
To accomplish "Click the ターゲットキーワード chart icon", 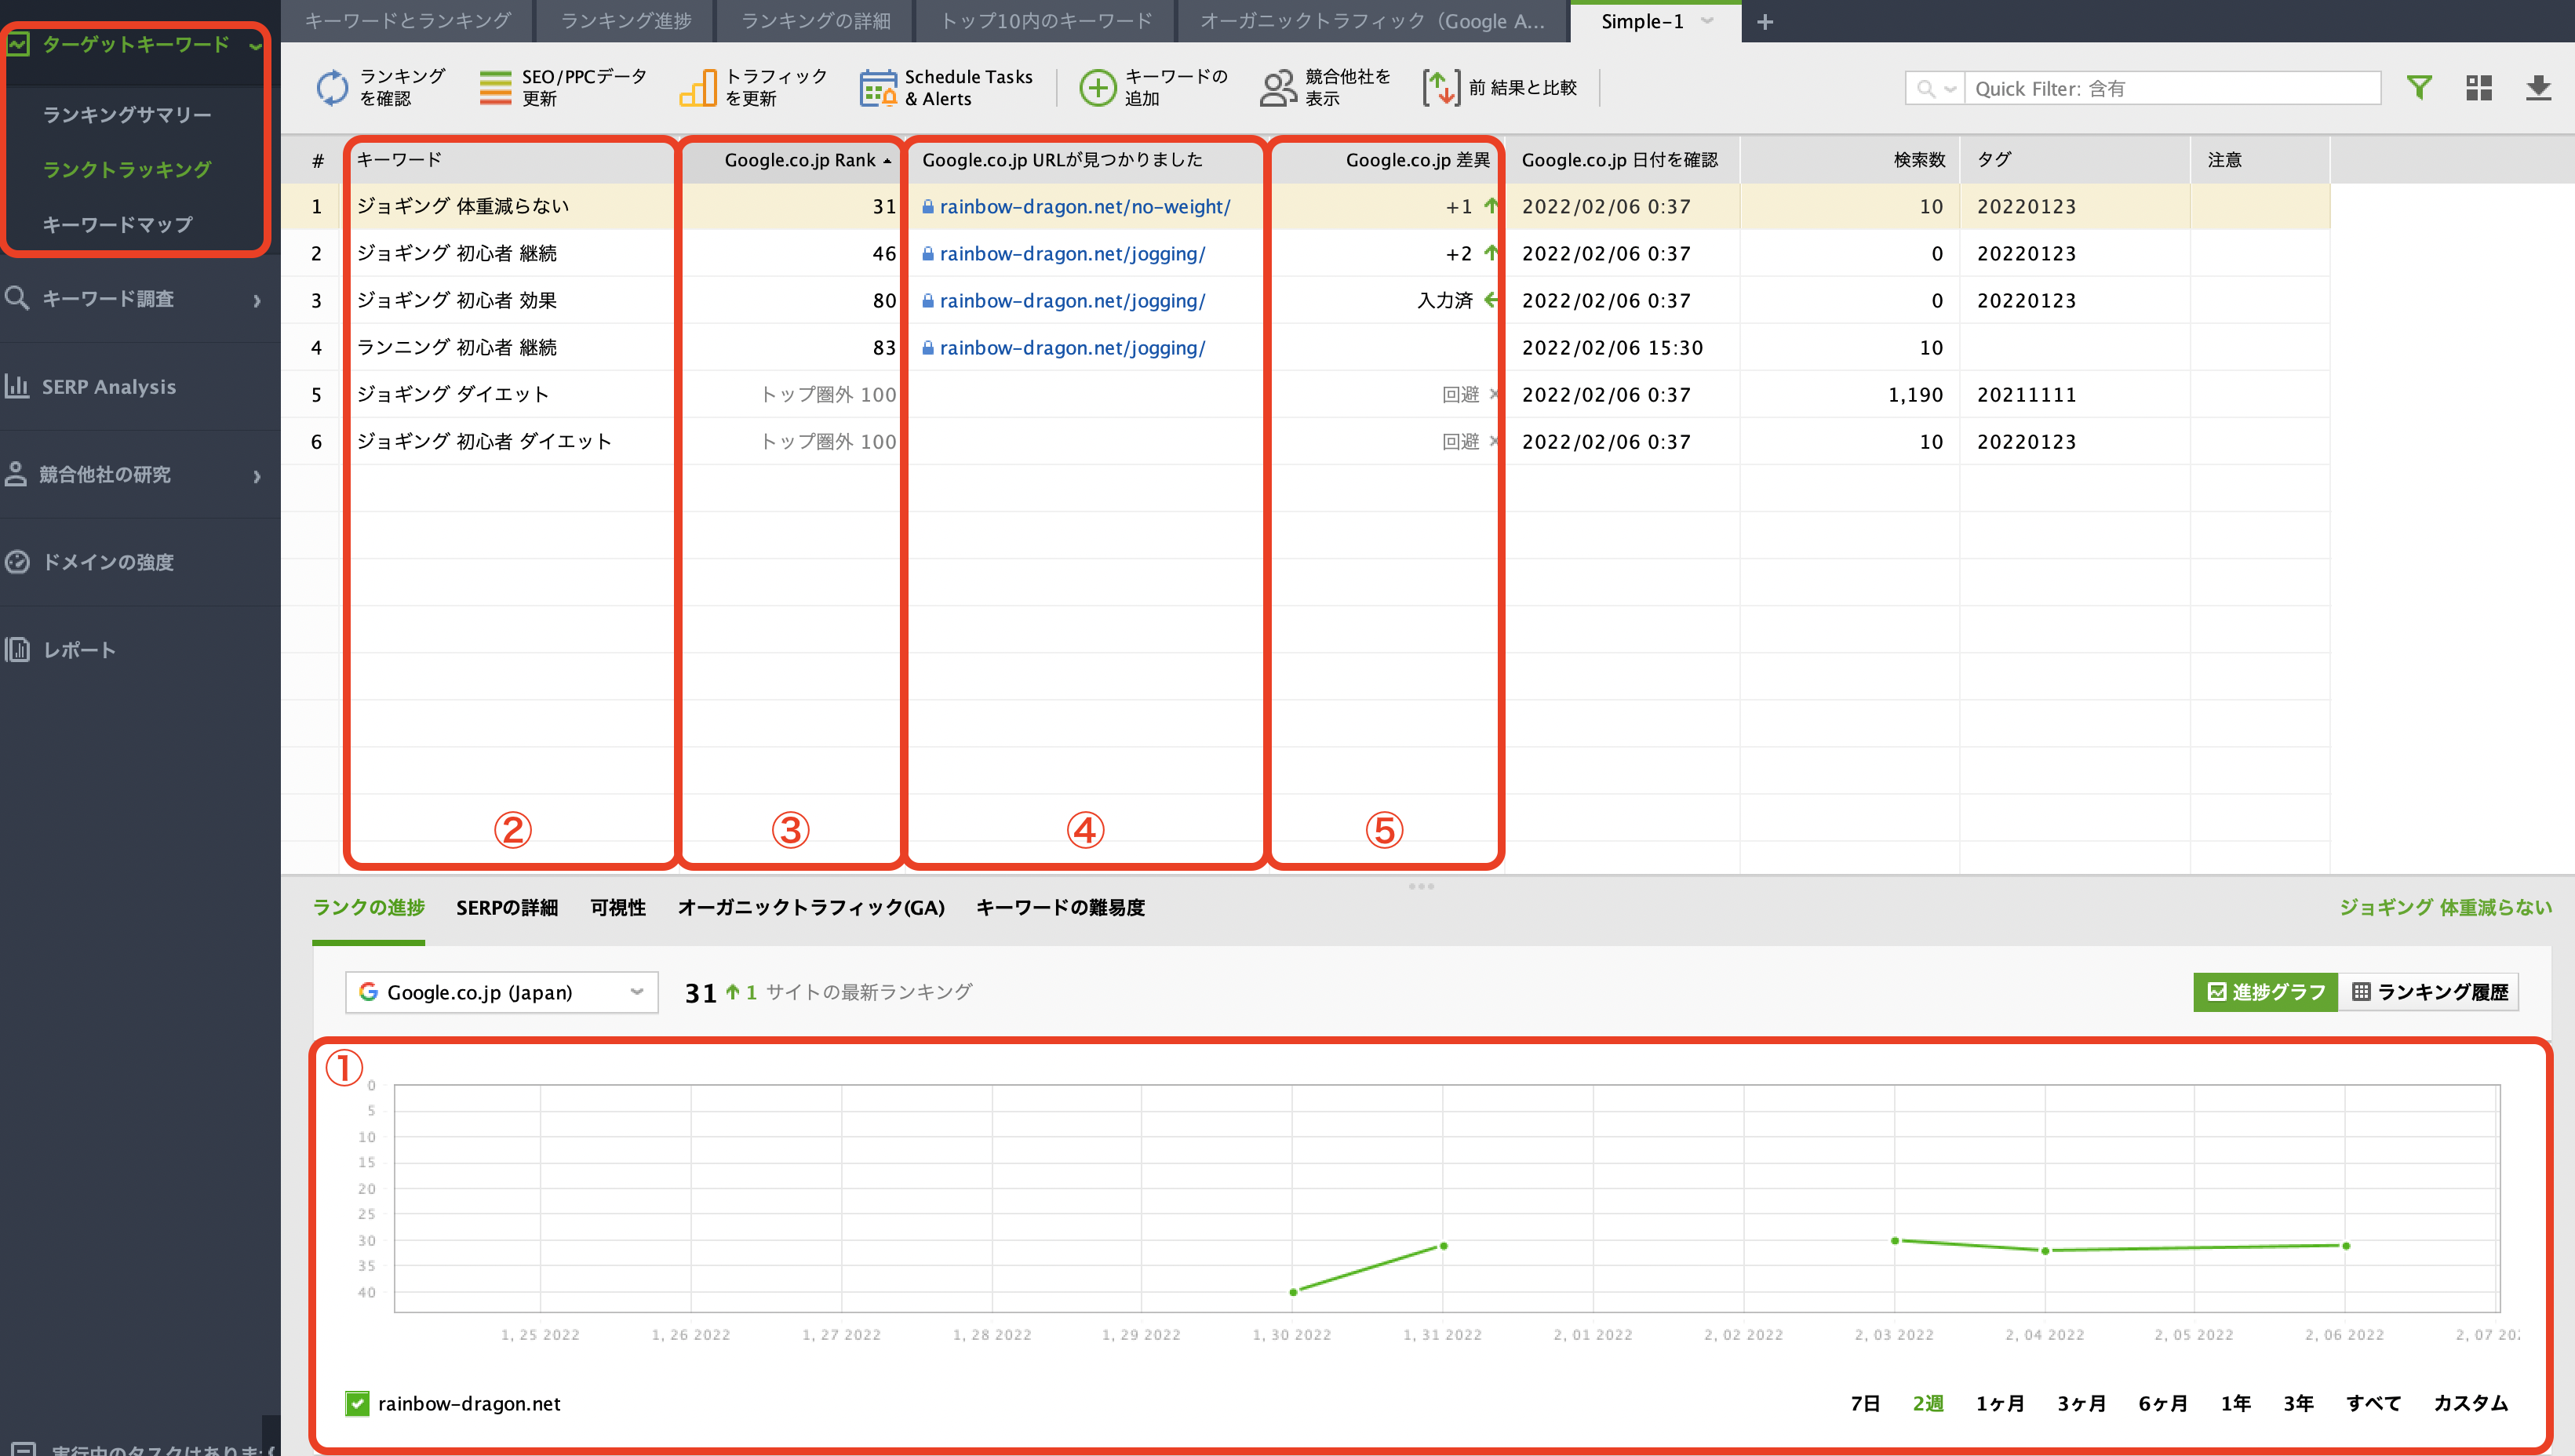I will (x=18, y=44).
